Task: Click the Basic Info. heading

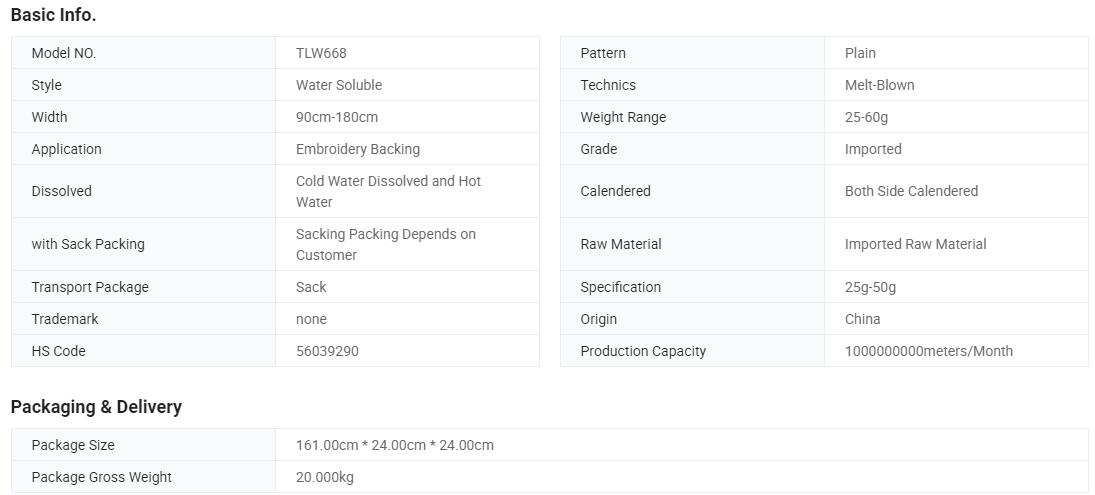Action: point(53,15)
